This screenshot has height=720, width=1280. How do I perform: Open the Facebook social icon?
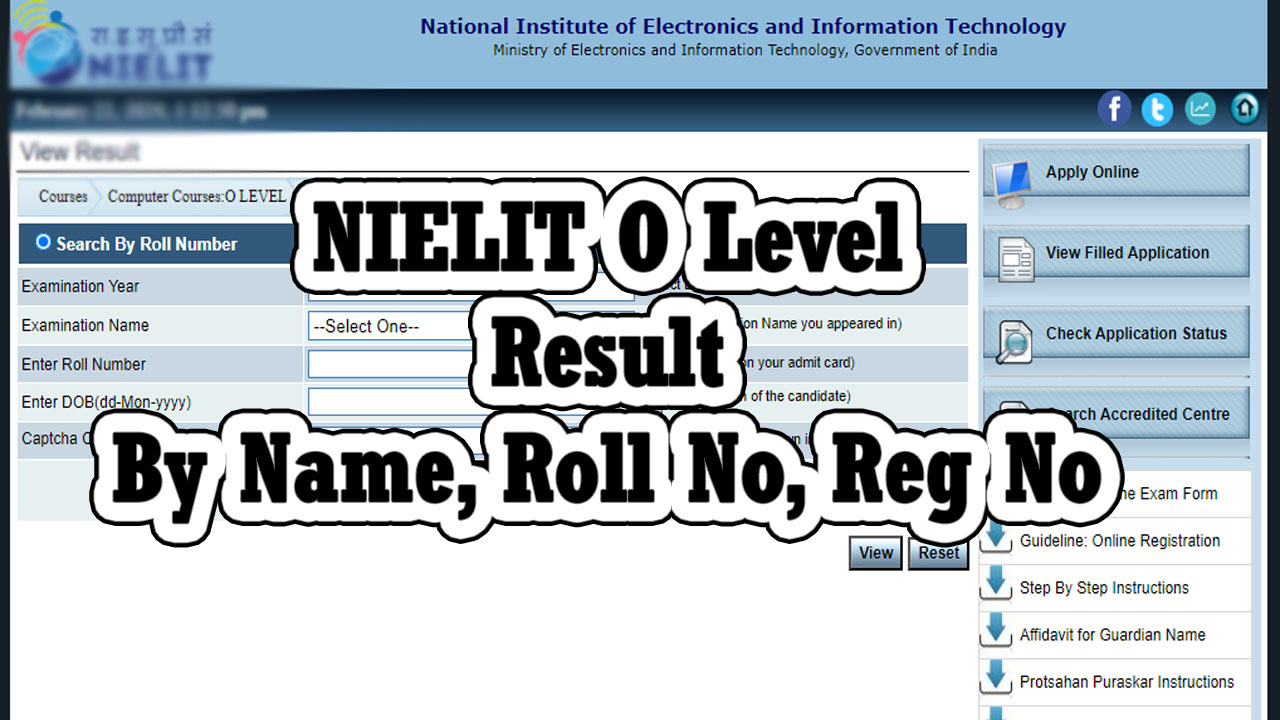[1114, 109]
